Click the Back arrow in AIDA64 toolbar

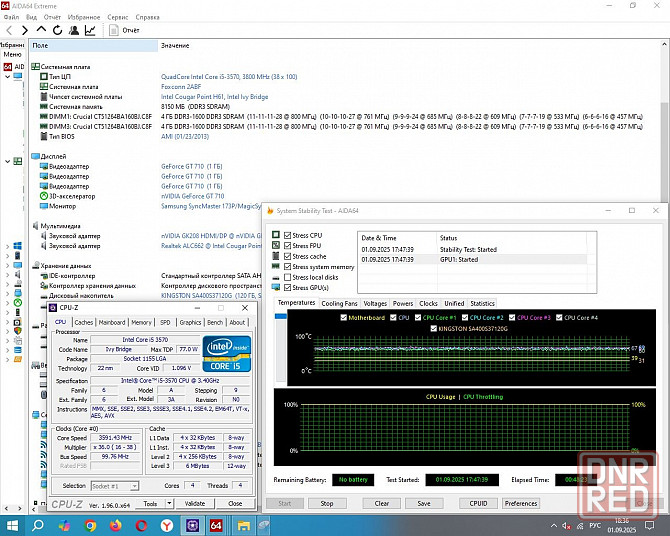point(9,31)
